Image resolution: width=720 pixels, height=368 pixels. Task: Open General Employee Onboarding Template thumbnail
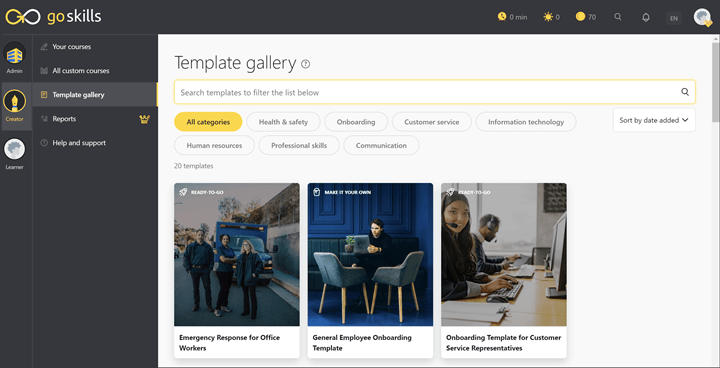[370, 255]
